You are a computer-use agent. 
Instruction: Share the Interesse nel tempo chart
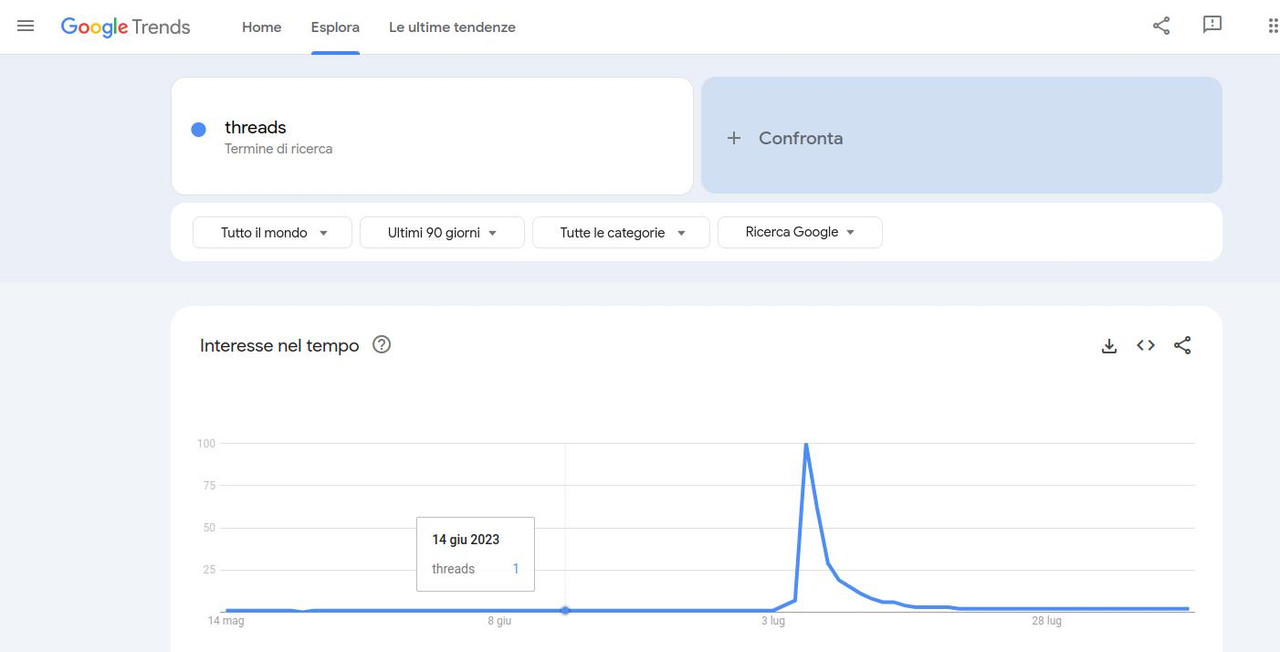1182,345
